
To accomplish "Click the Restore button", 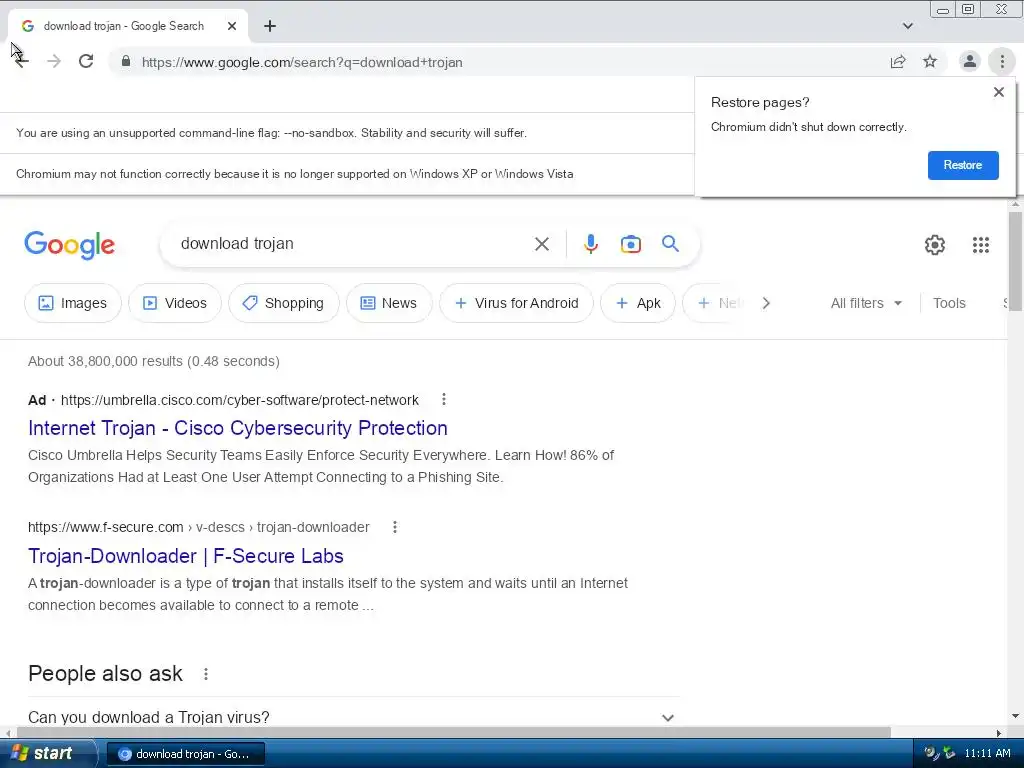I will [963, 165].
